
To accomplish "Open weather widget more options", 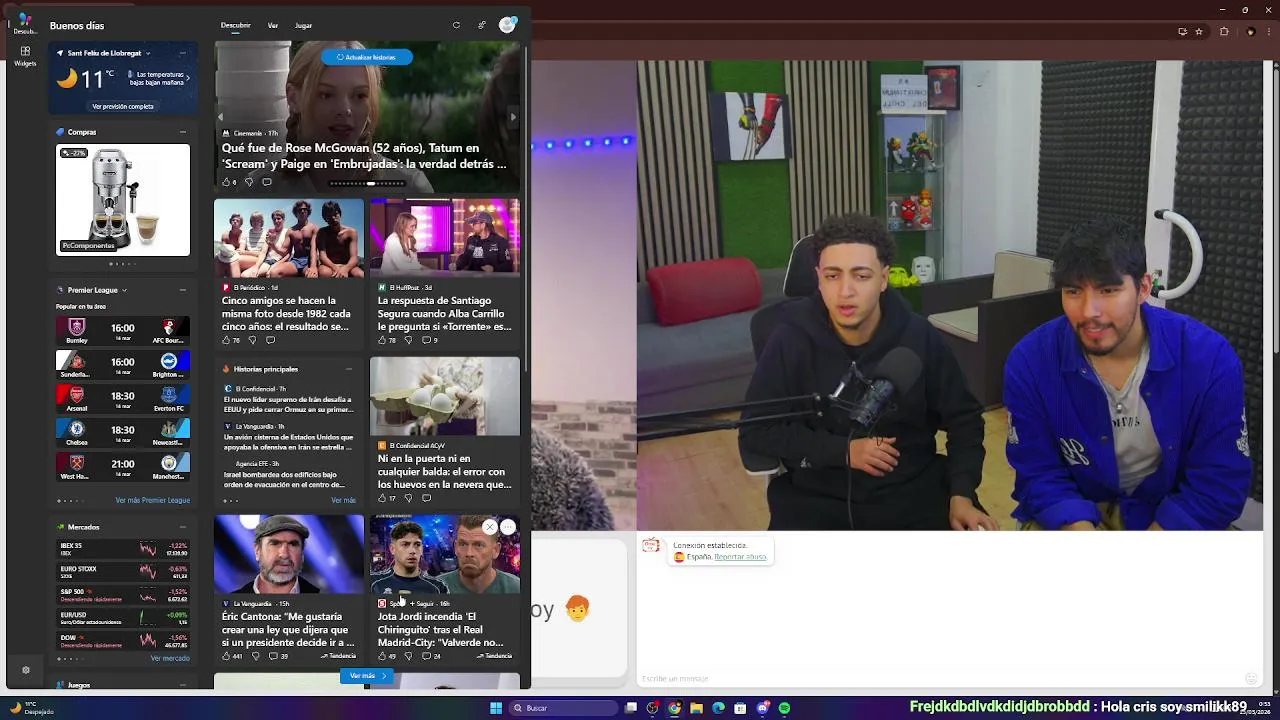I will (183, 53).
